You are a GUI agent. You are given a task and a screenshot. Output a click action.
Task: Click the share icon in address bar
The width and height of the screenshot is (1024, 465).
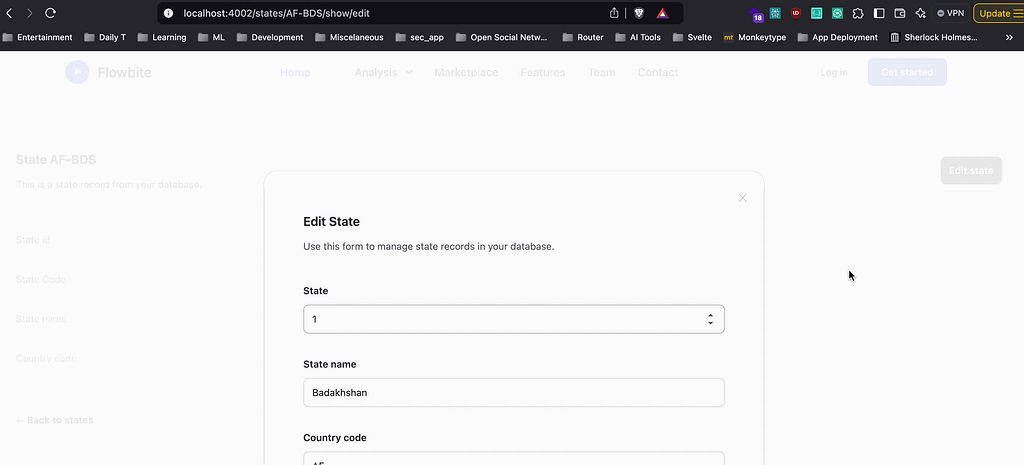(614, 13)
